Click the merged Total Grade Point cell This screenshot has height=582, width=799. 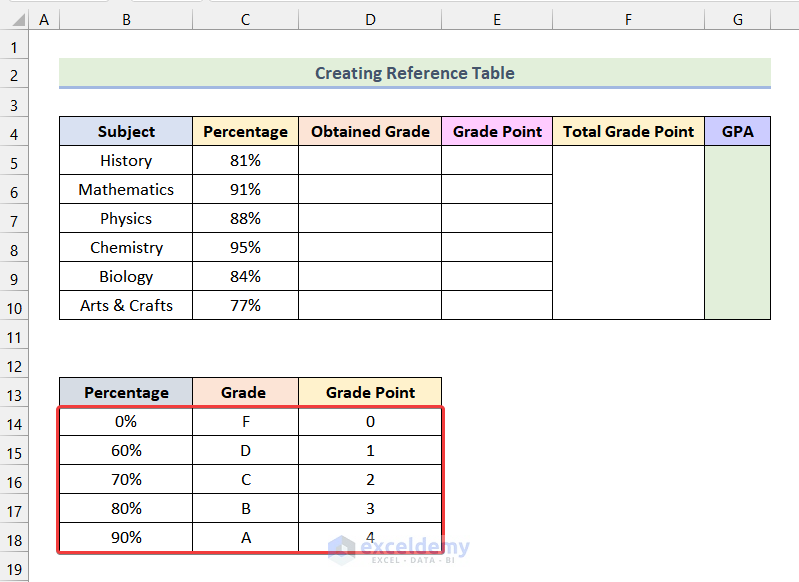[628, 233]
